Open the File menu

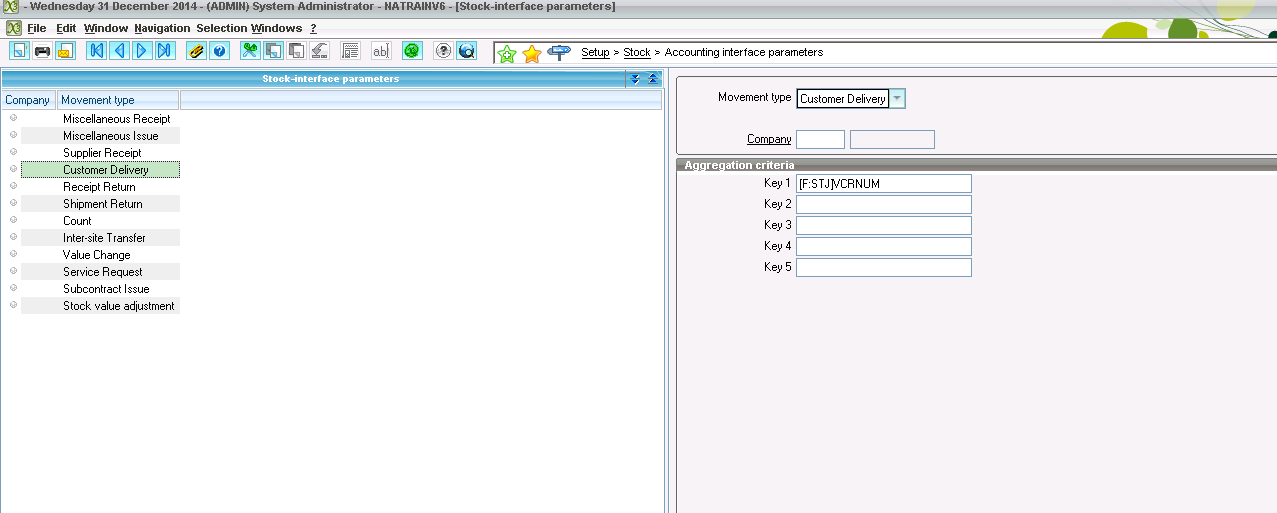pyautogui.click(x=36, y=28)
